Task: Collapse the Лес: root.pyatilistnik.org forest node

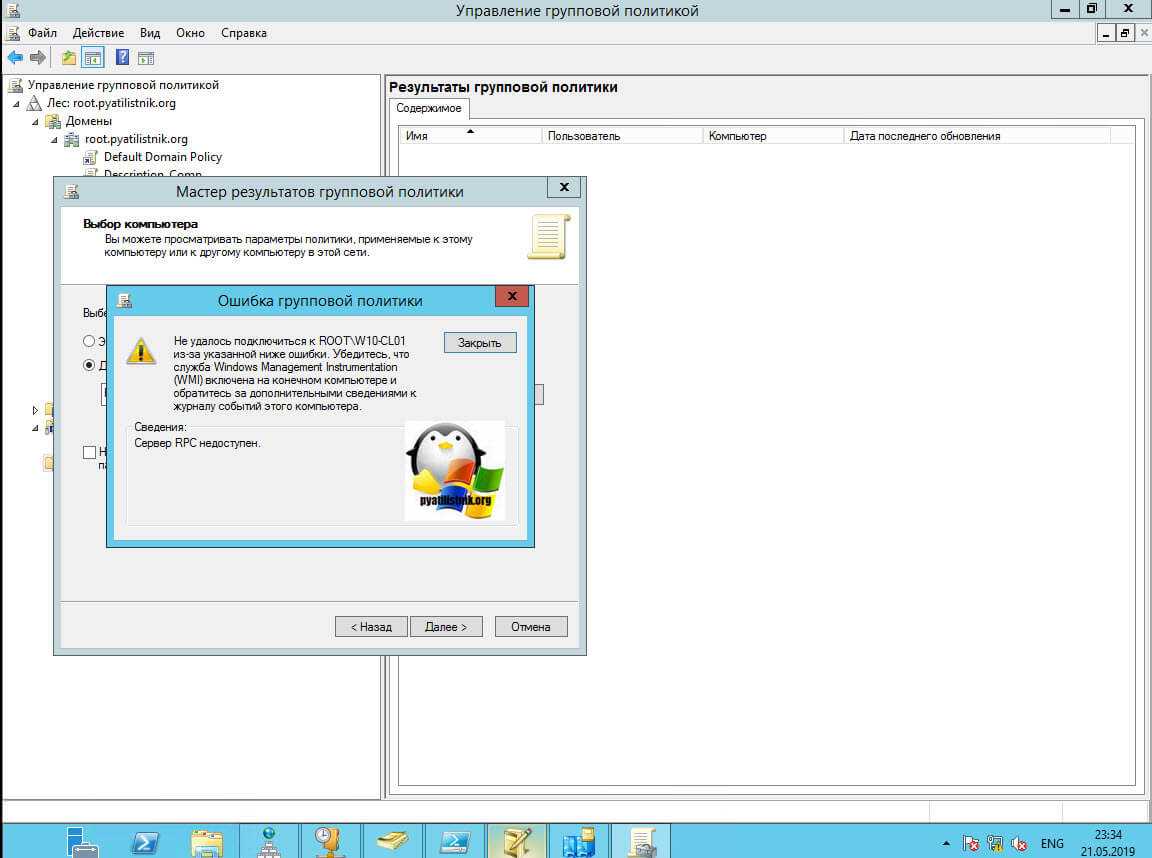Action: [x=17, y=104]
